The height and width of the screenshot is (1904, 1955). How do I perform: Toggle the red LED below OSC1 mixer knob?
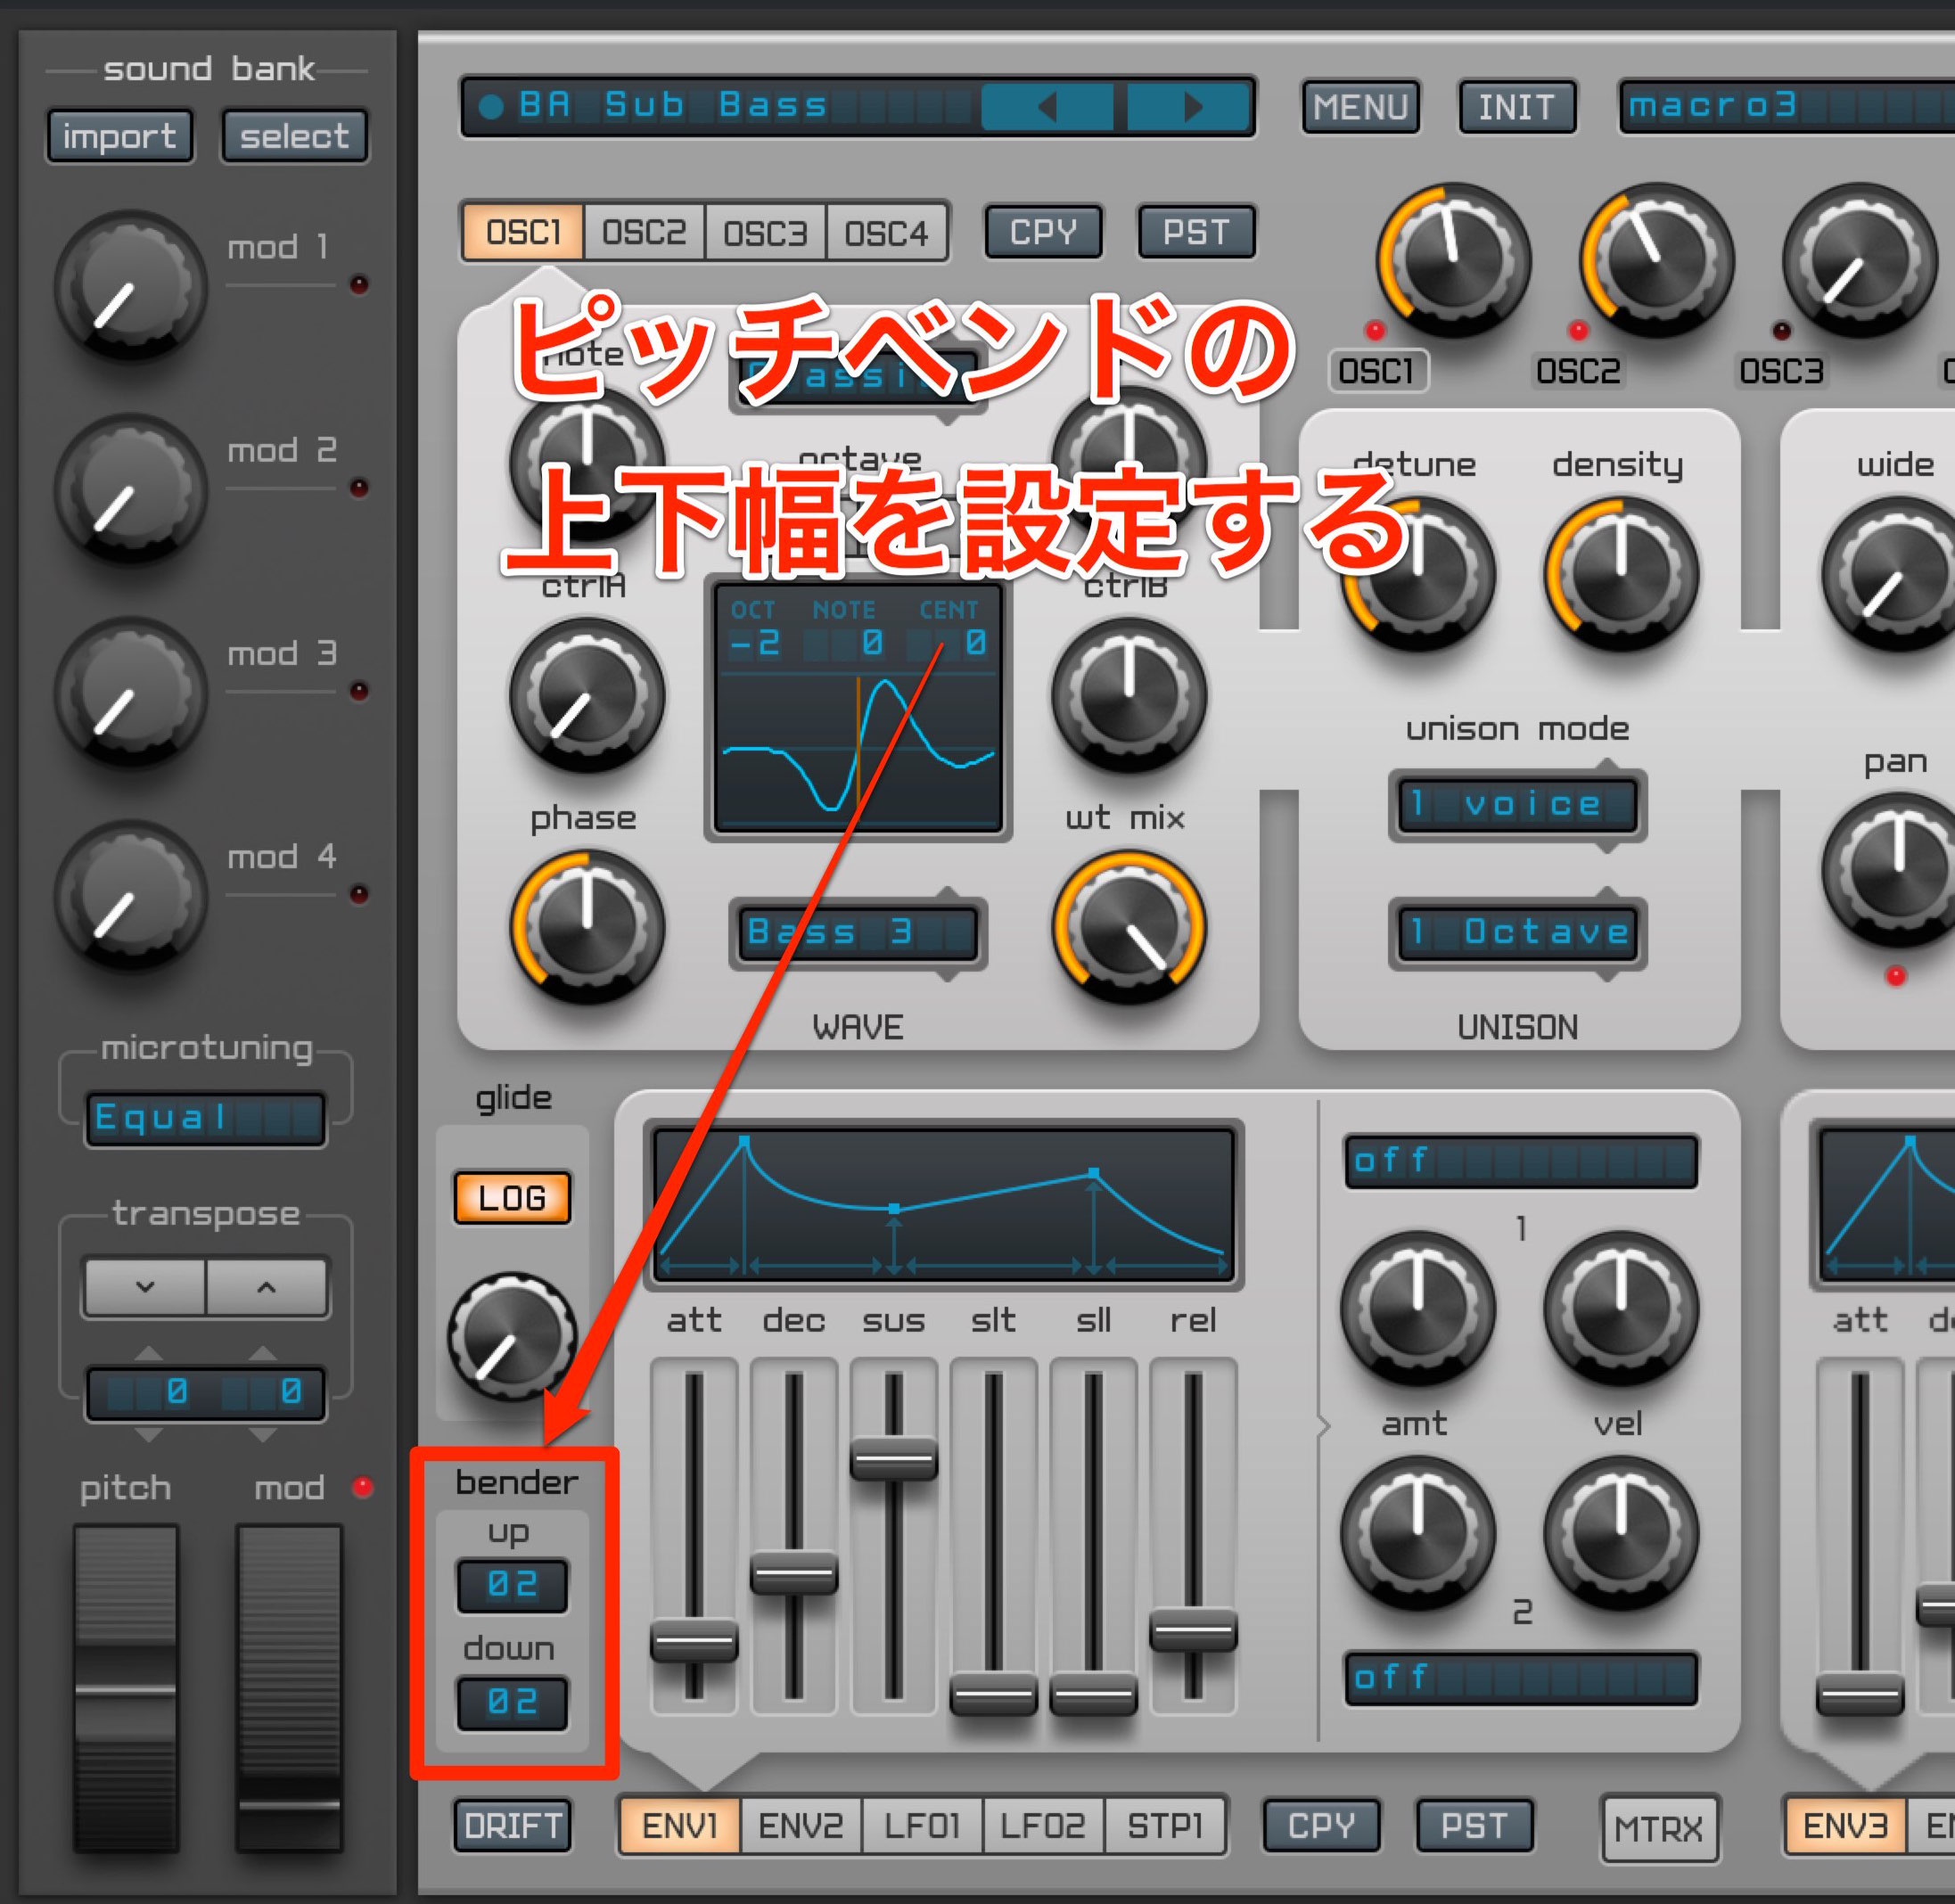(1375, 330)
